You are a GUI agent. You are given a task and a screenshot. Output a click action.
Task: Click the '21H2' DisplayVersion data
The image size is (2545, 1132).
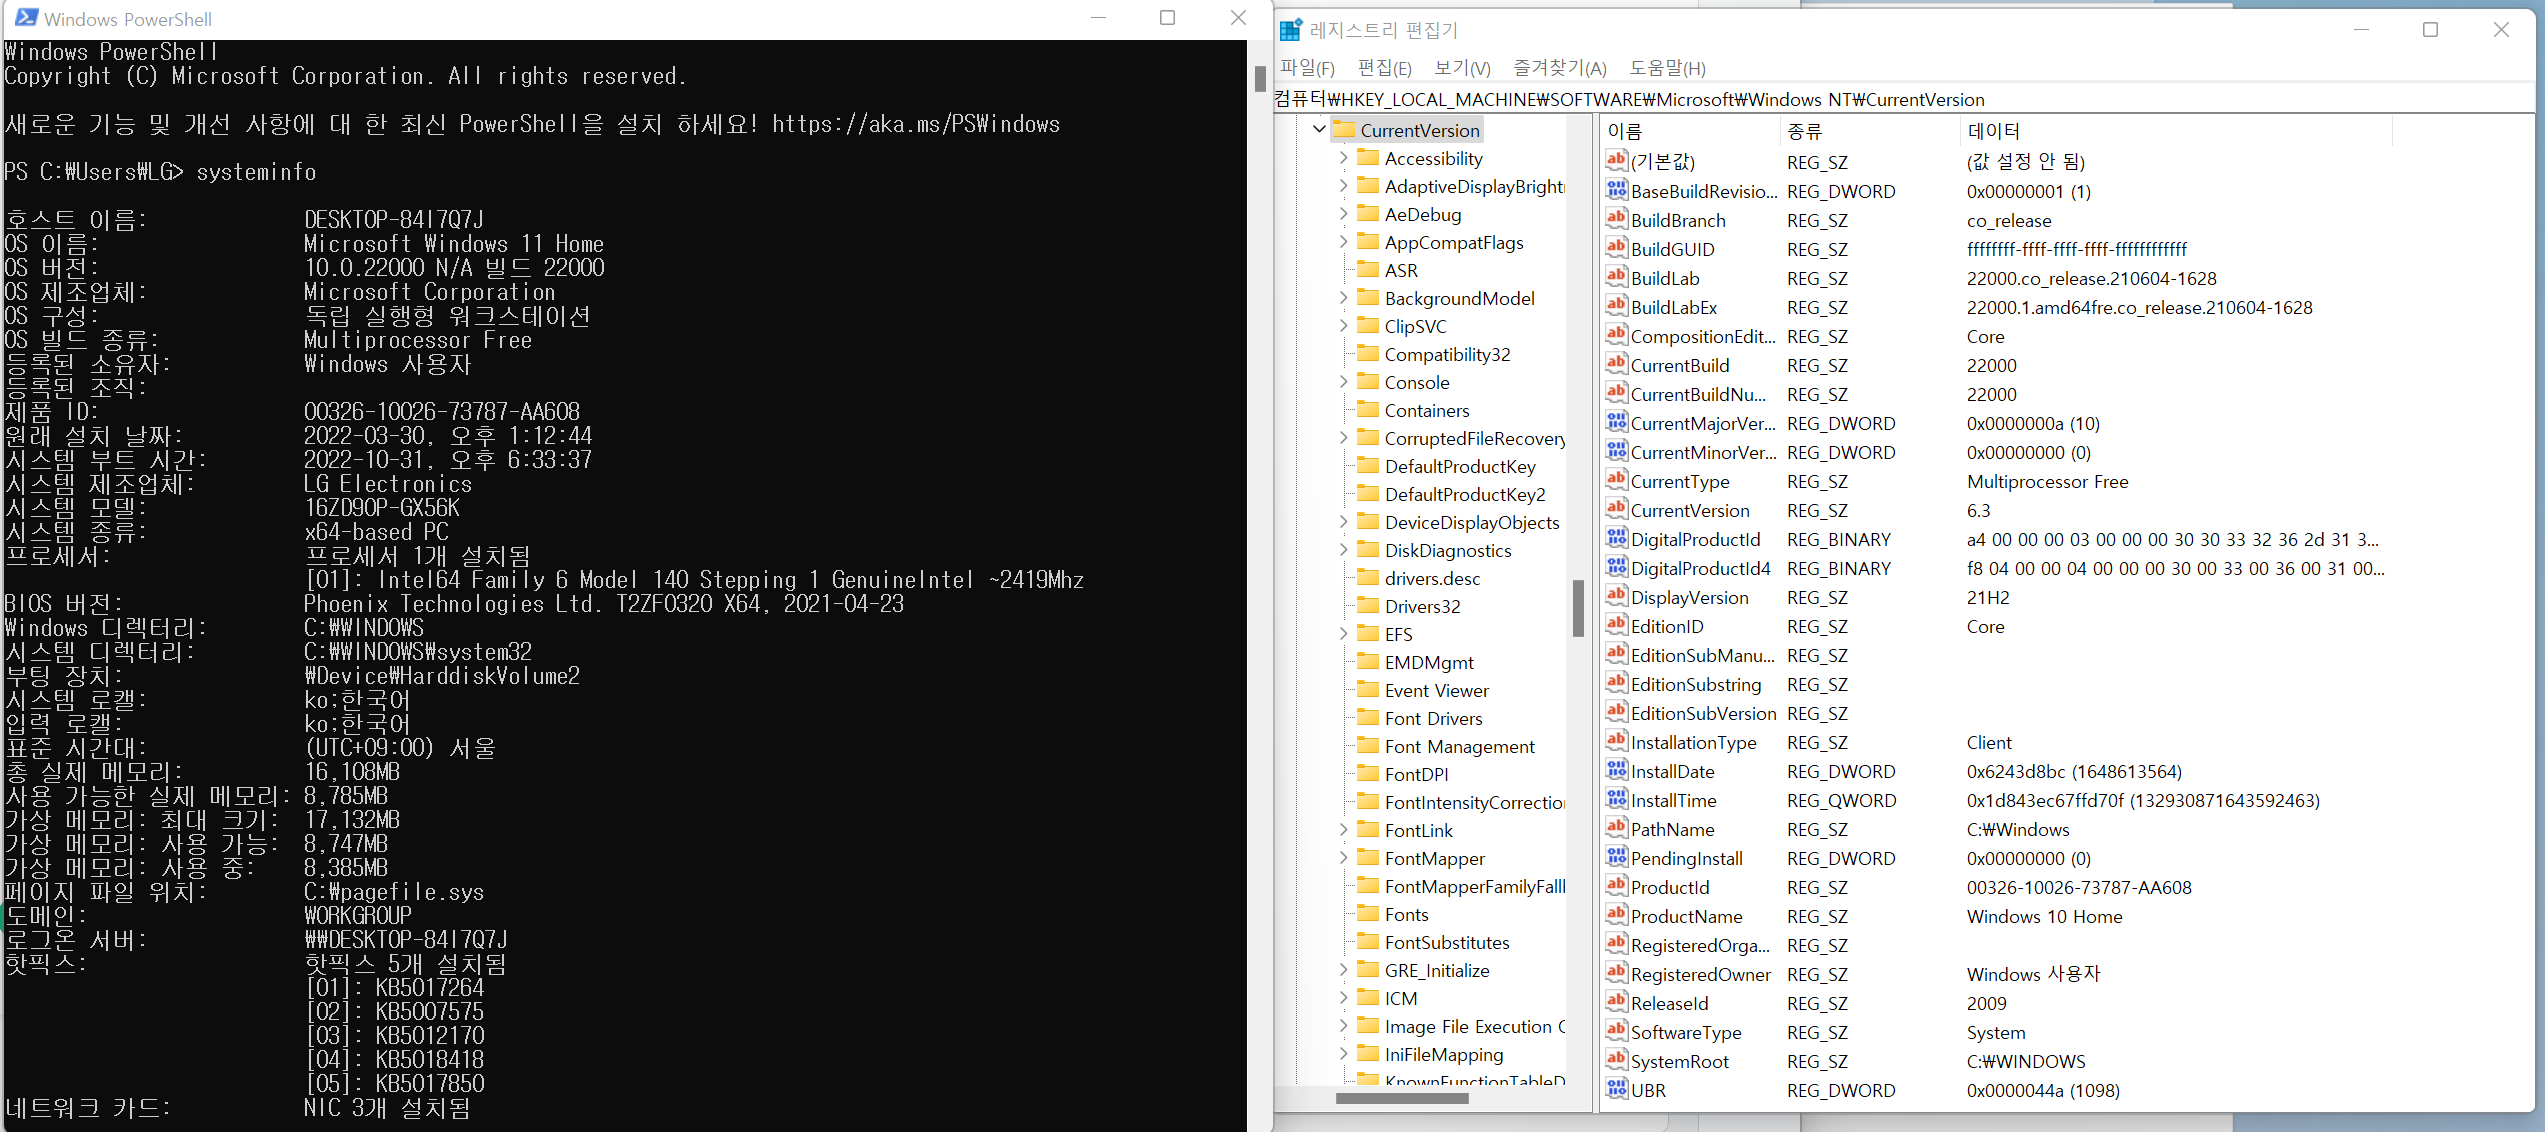click(1987, 597)
